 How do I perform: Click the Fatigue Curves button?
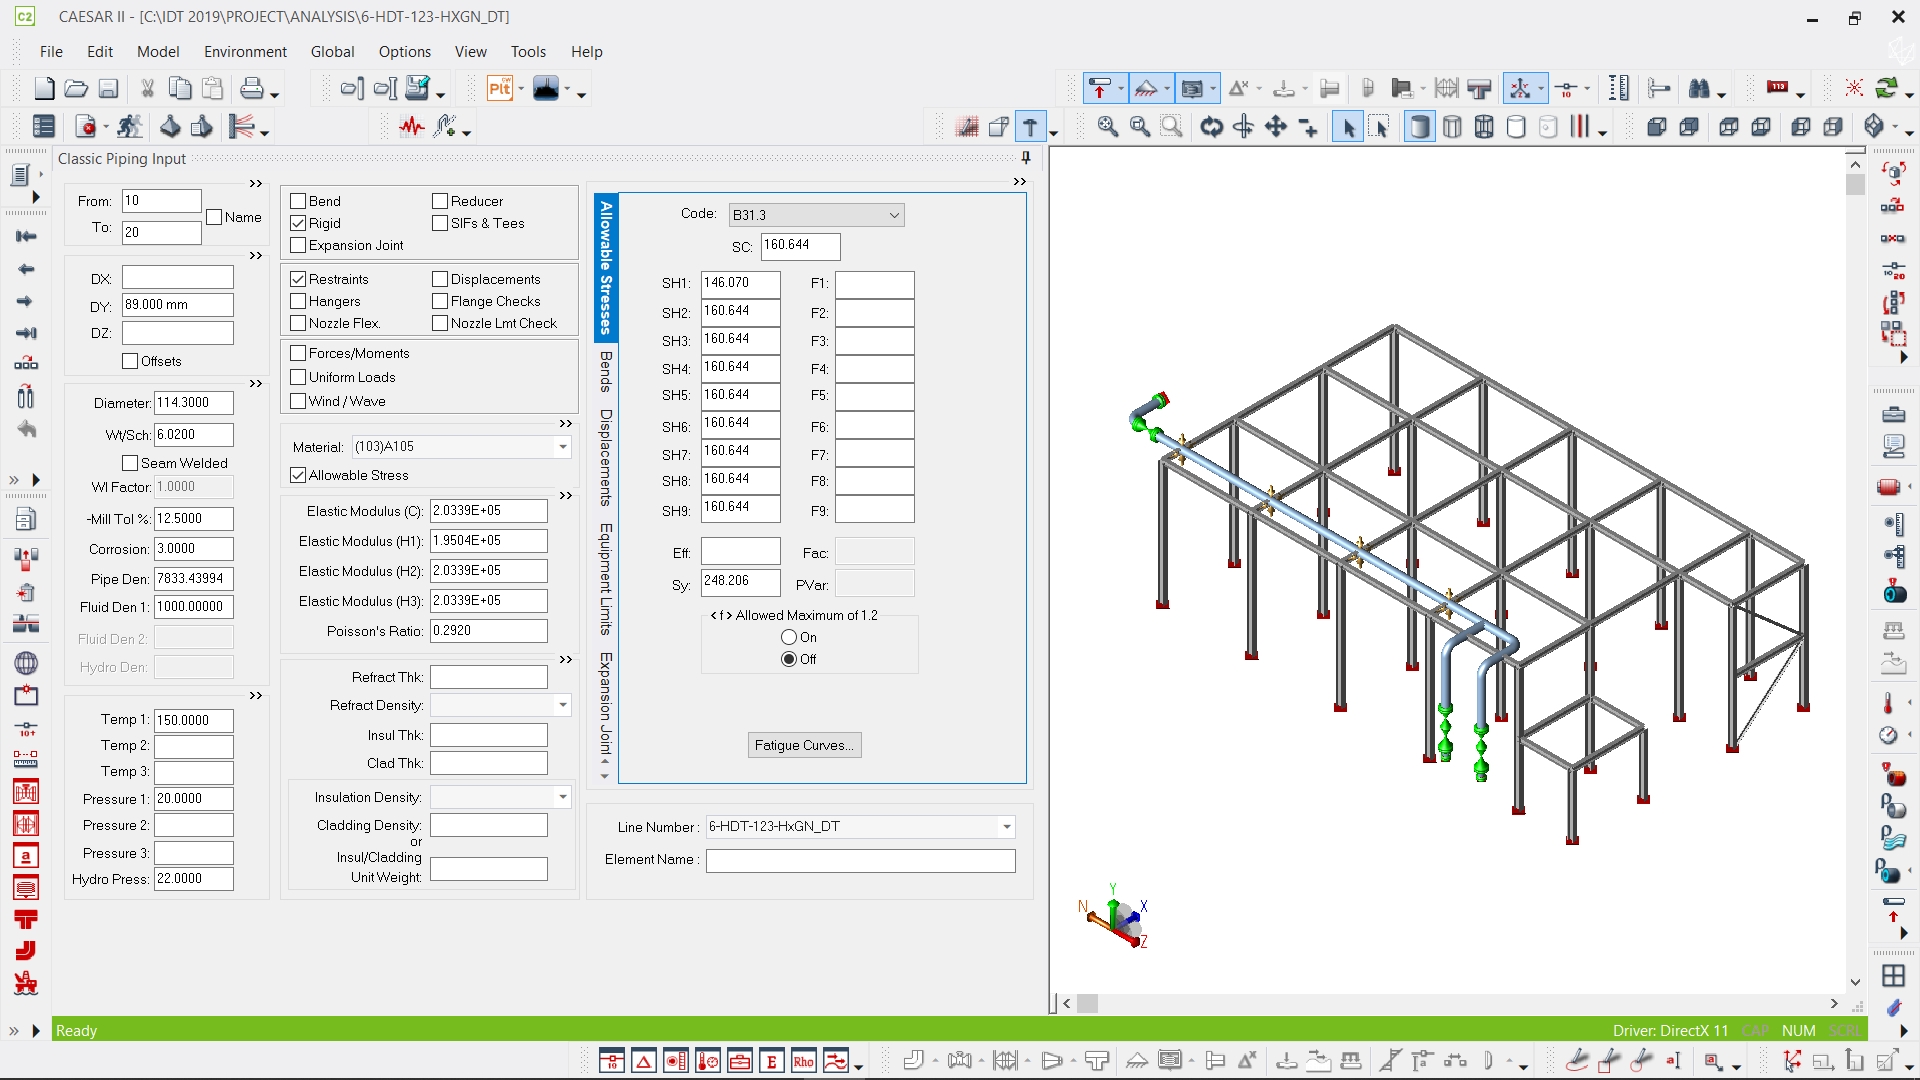point(804,745)
